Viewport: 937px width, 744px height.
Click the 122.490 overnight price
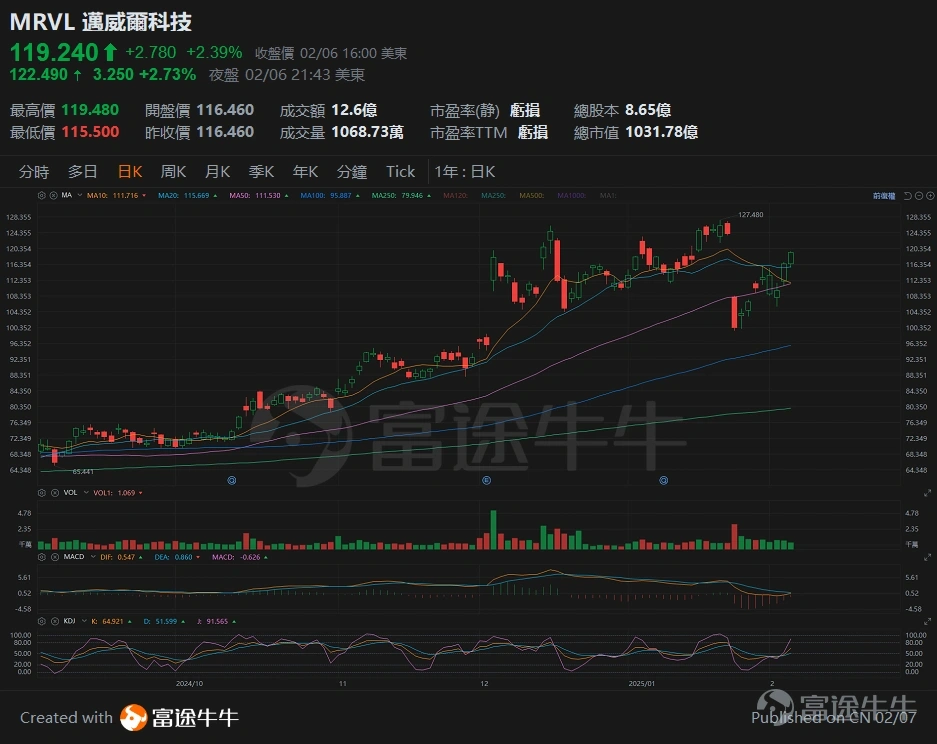pos(39,75)
